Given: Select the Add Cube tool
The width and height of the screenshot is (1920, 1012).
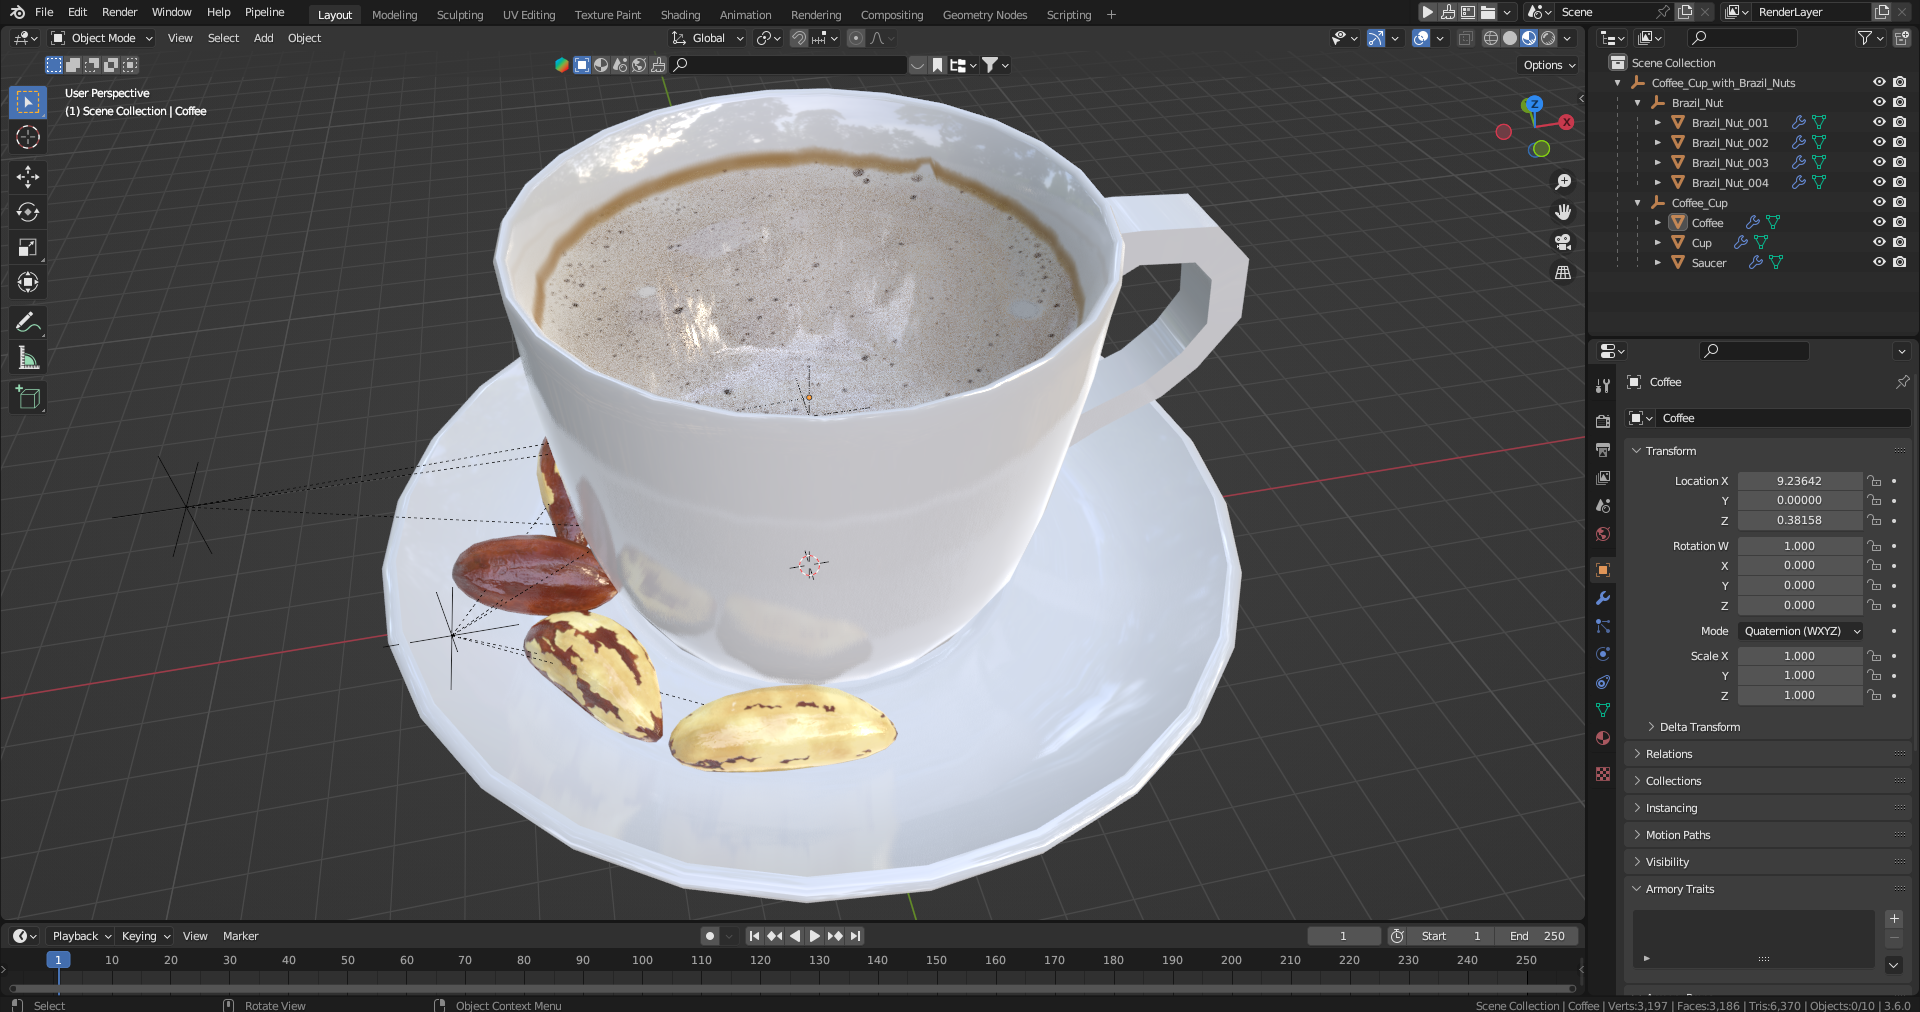Looking at the screenshot, I should click(x=28, y=397).
